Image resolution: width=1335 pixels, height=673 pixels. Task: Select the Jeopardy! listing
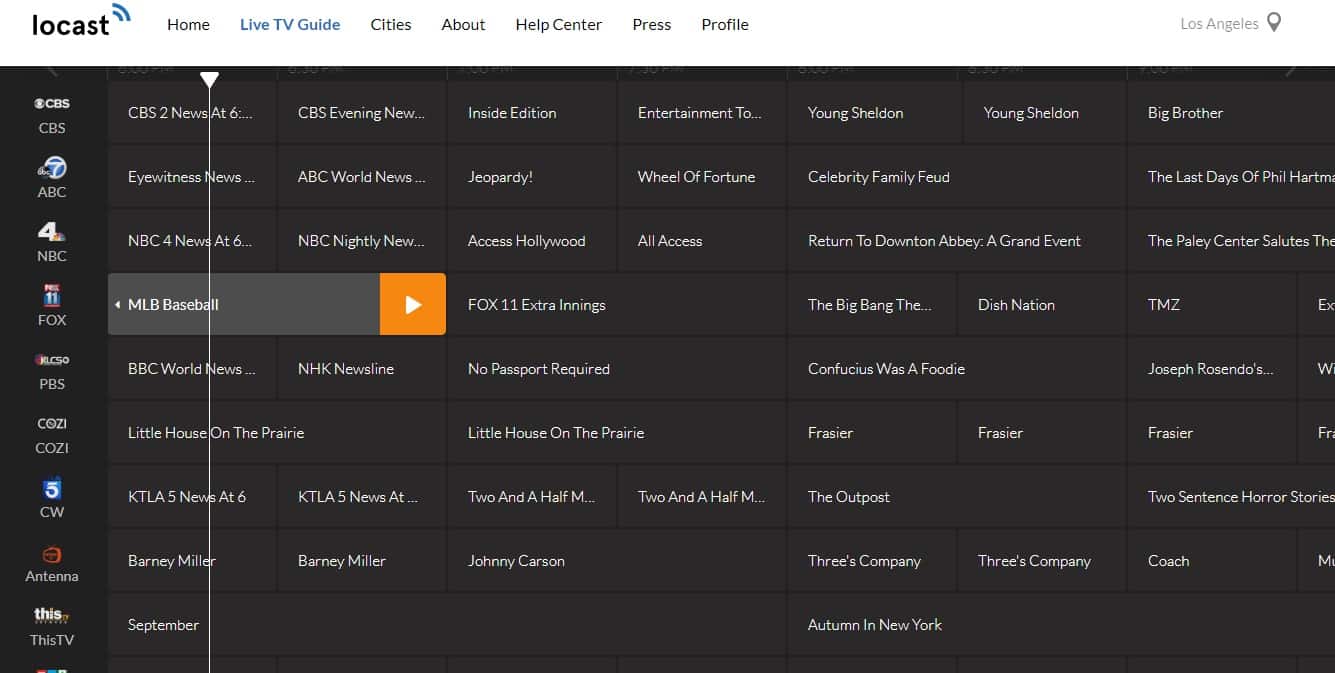click(532, 177)
